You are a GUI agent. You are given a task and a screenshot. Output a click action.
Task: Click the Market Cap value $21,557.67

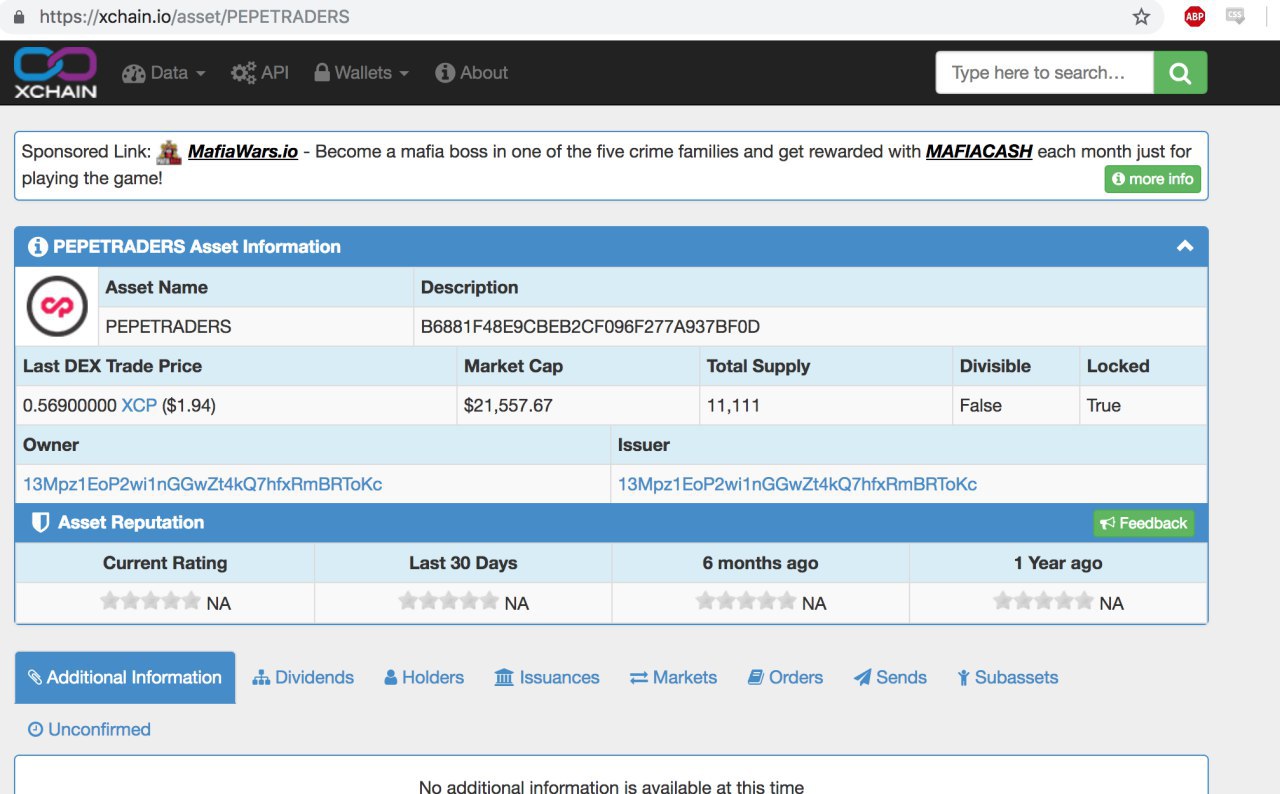[x=508, y=406]
